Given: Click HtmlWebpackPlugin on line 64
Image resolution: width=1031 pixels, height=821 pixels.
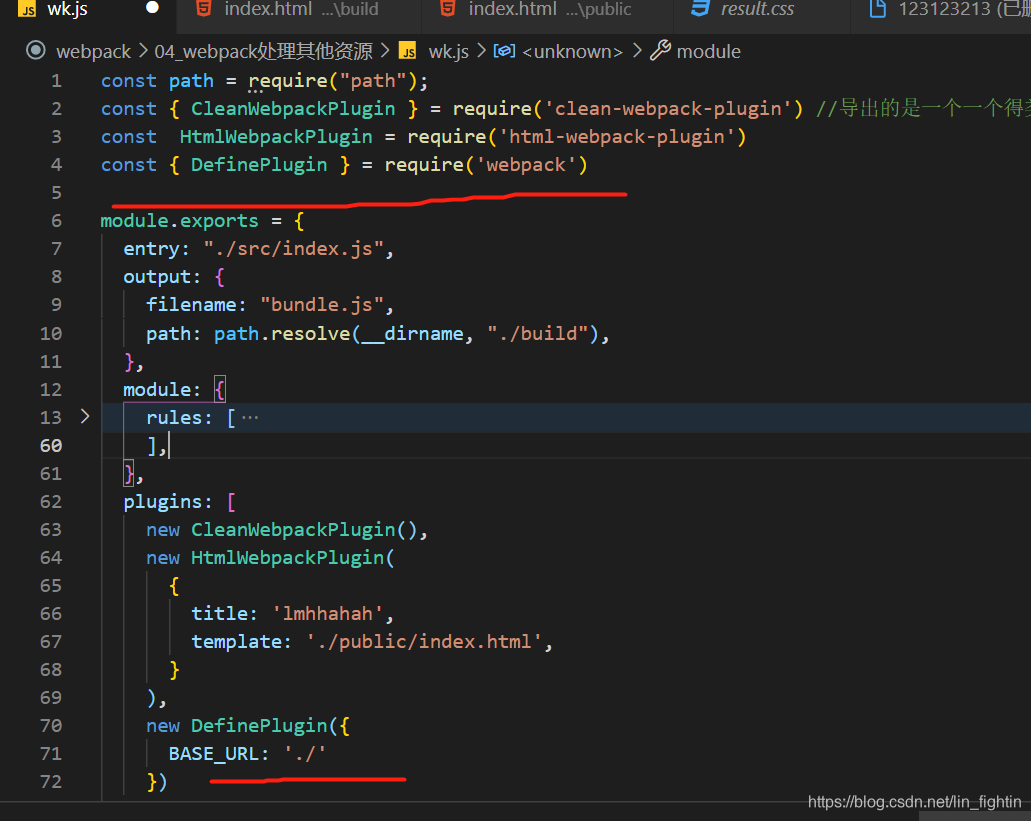Looking at the screenshot, I should (x=287, y=558).
